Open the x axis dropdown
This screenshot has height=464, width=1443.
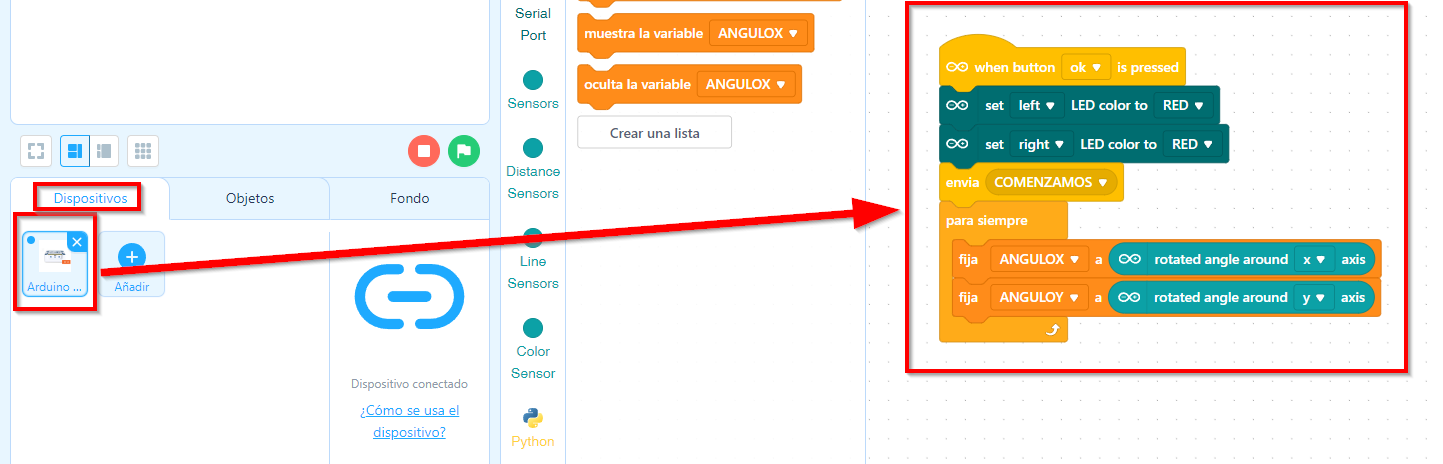(x=1313, y=259)
